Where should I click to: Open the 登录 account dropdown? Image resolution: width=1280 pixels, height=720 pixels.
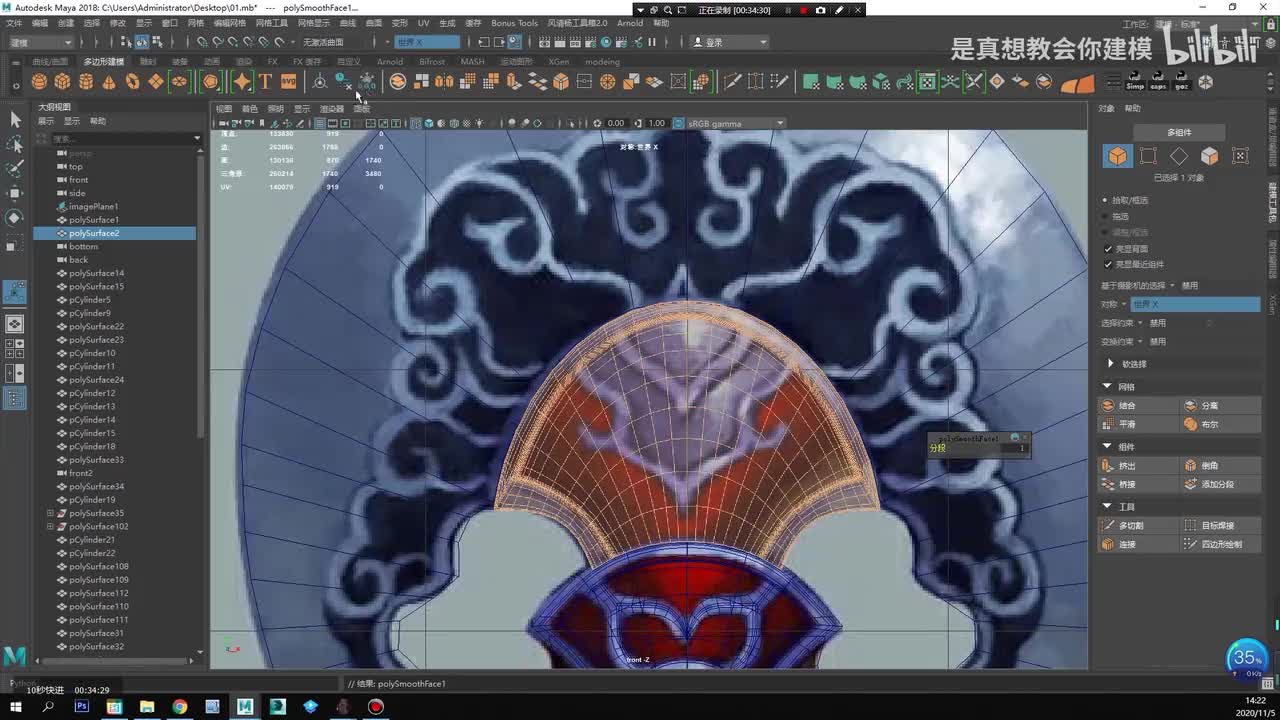730,42
